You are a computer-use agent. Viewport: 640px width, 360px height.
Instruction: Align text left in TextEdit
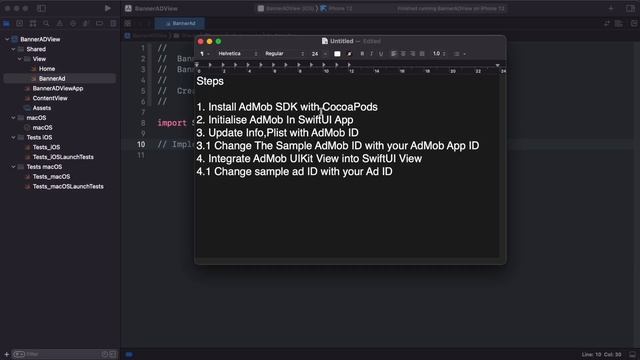tap(394, 53)
